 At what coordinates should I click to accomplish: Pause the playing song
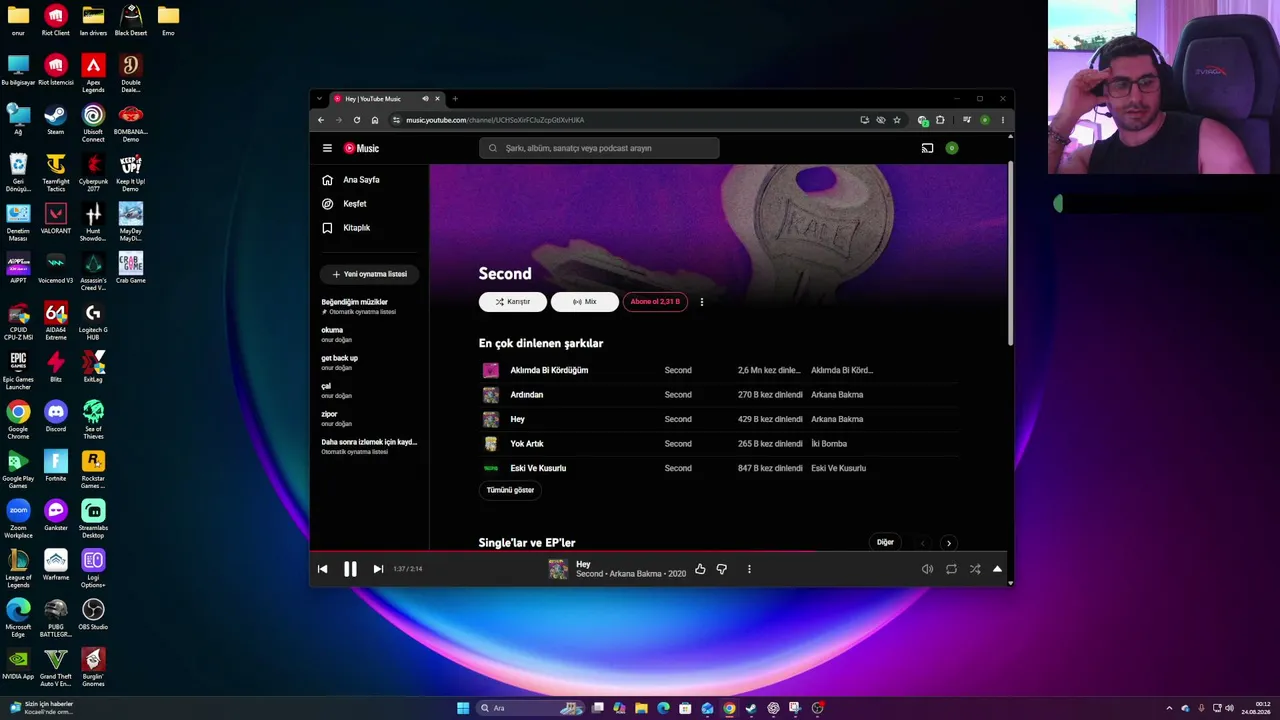pos(350,569)
